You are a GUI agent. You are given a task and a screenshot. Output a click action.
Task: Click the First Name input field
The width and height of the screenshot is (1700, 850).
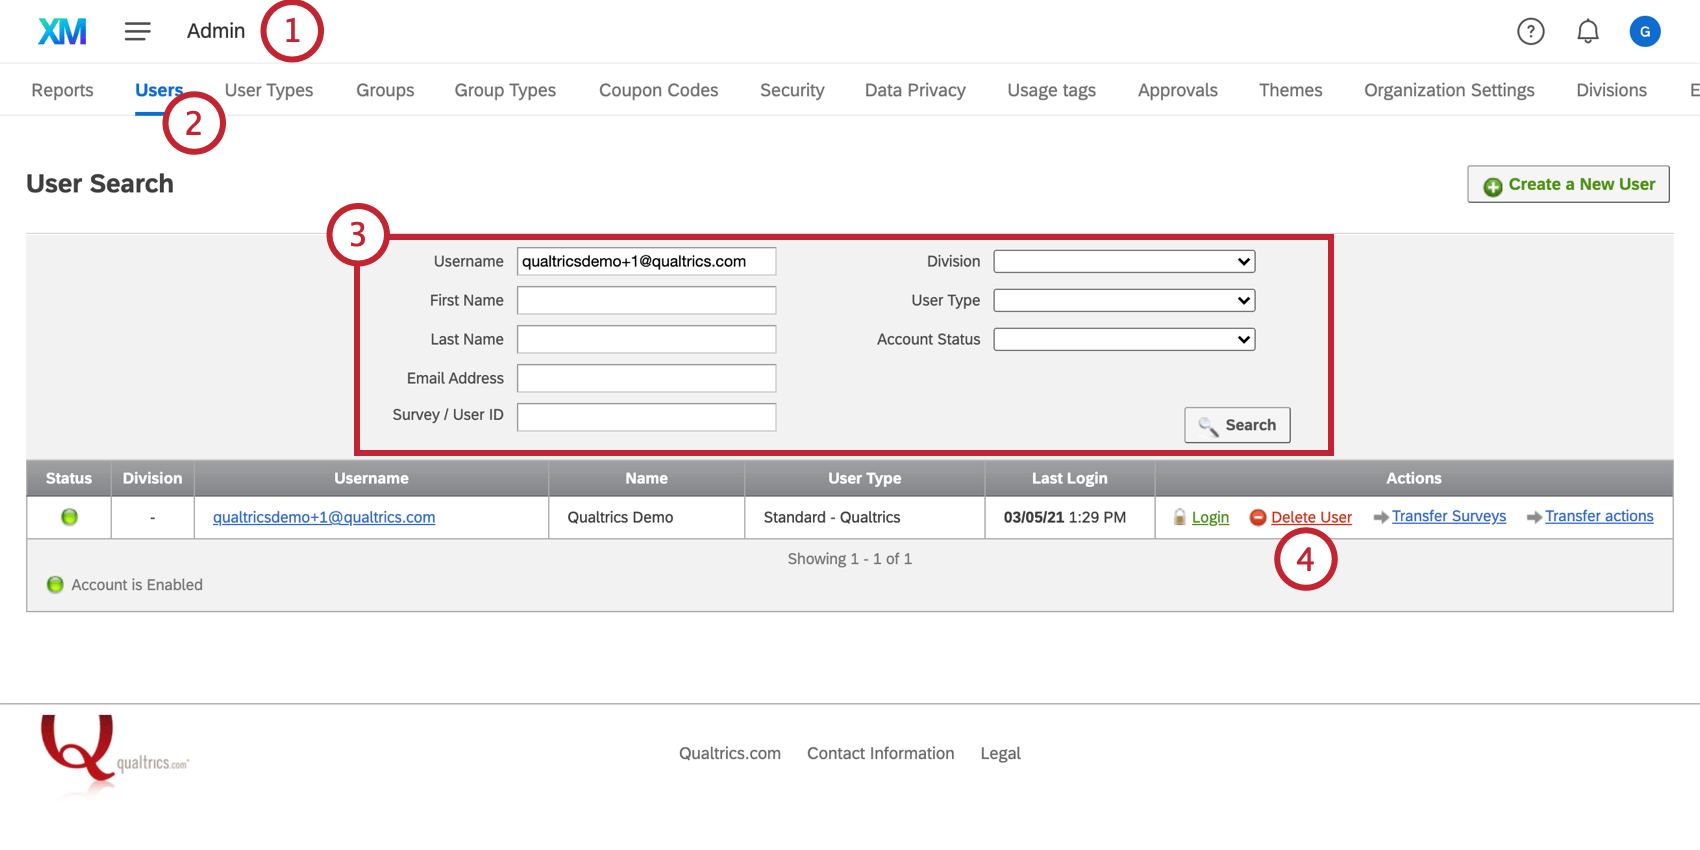click(646, 301)
